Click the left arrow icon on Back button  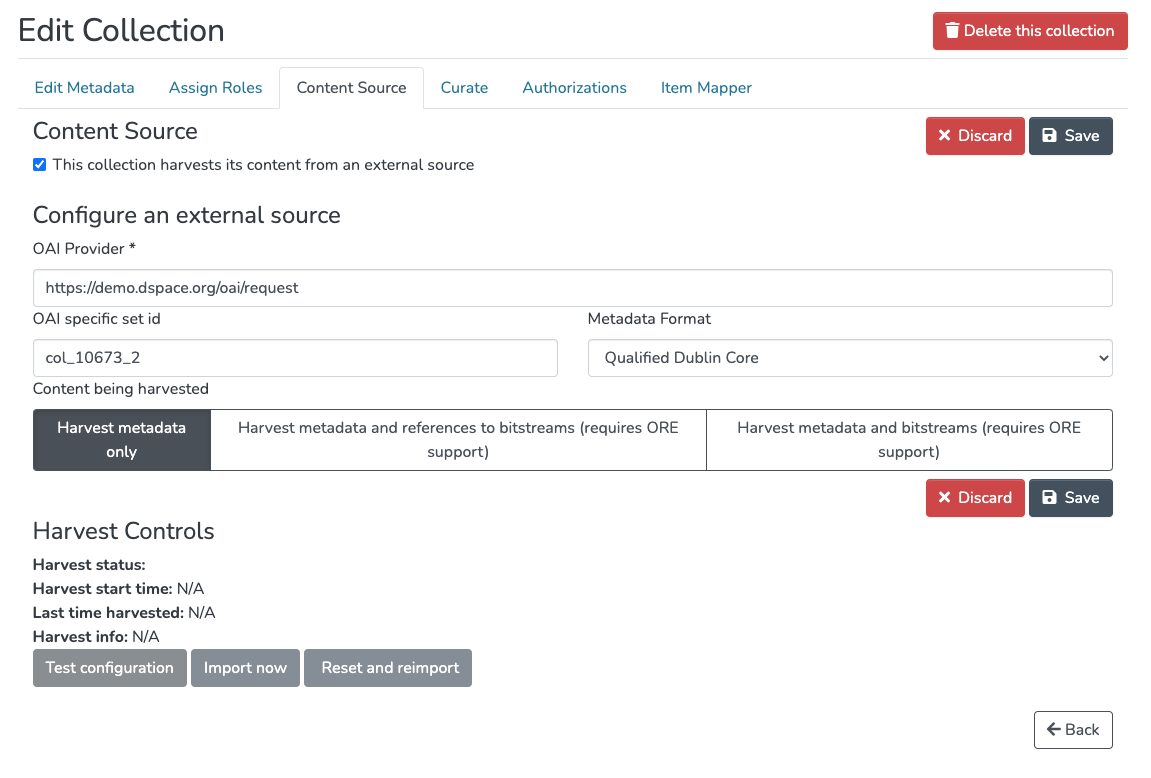pos(1053,730)
